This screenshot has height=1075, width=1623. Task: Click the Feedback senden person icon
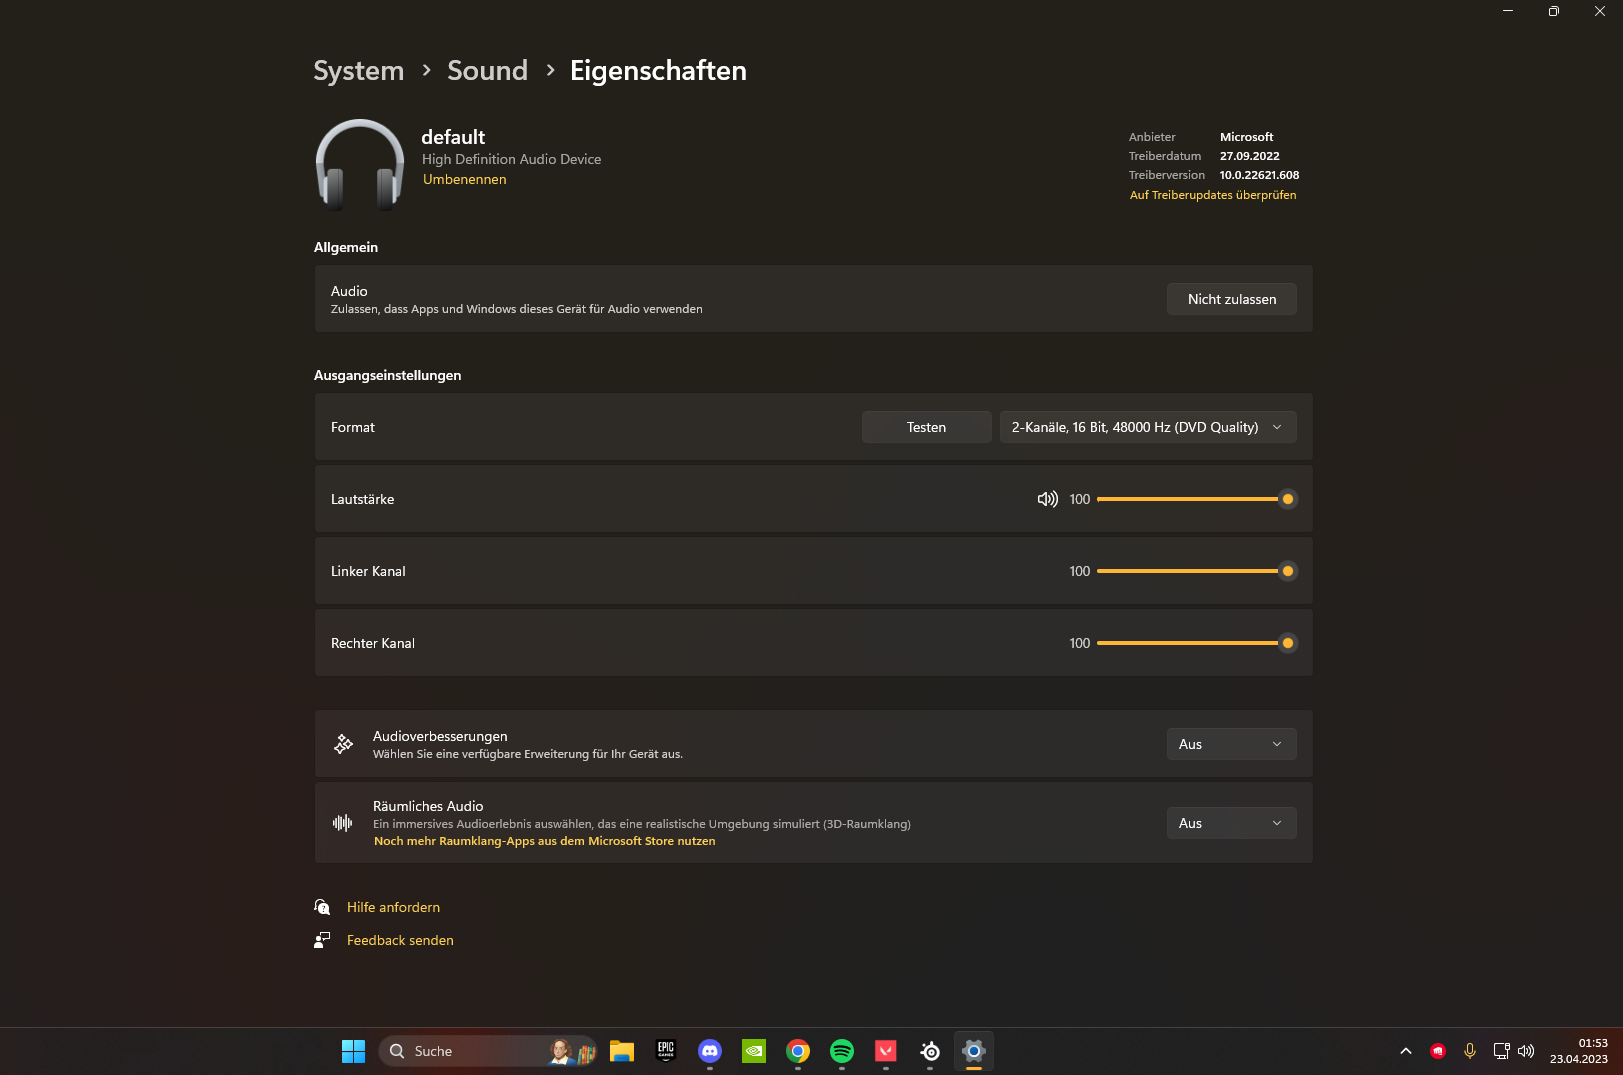tap(322, 940)
